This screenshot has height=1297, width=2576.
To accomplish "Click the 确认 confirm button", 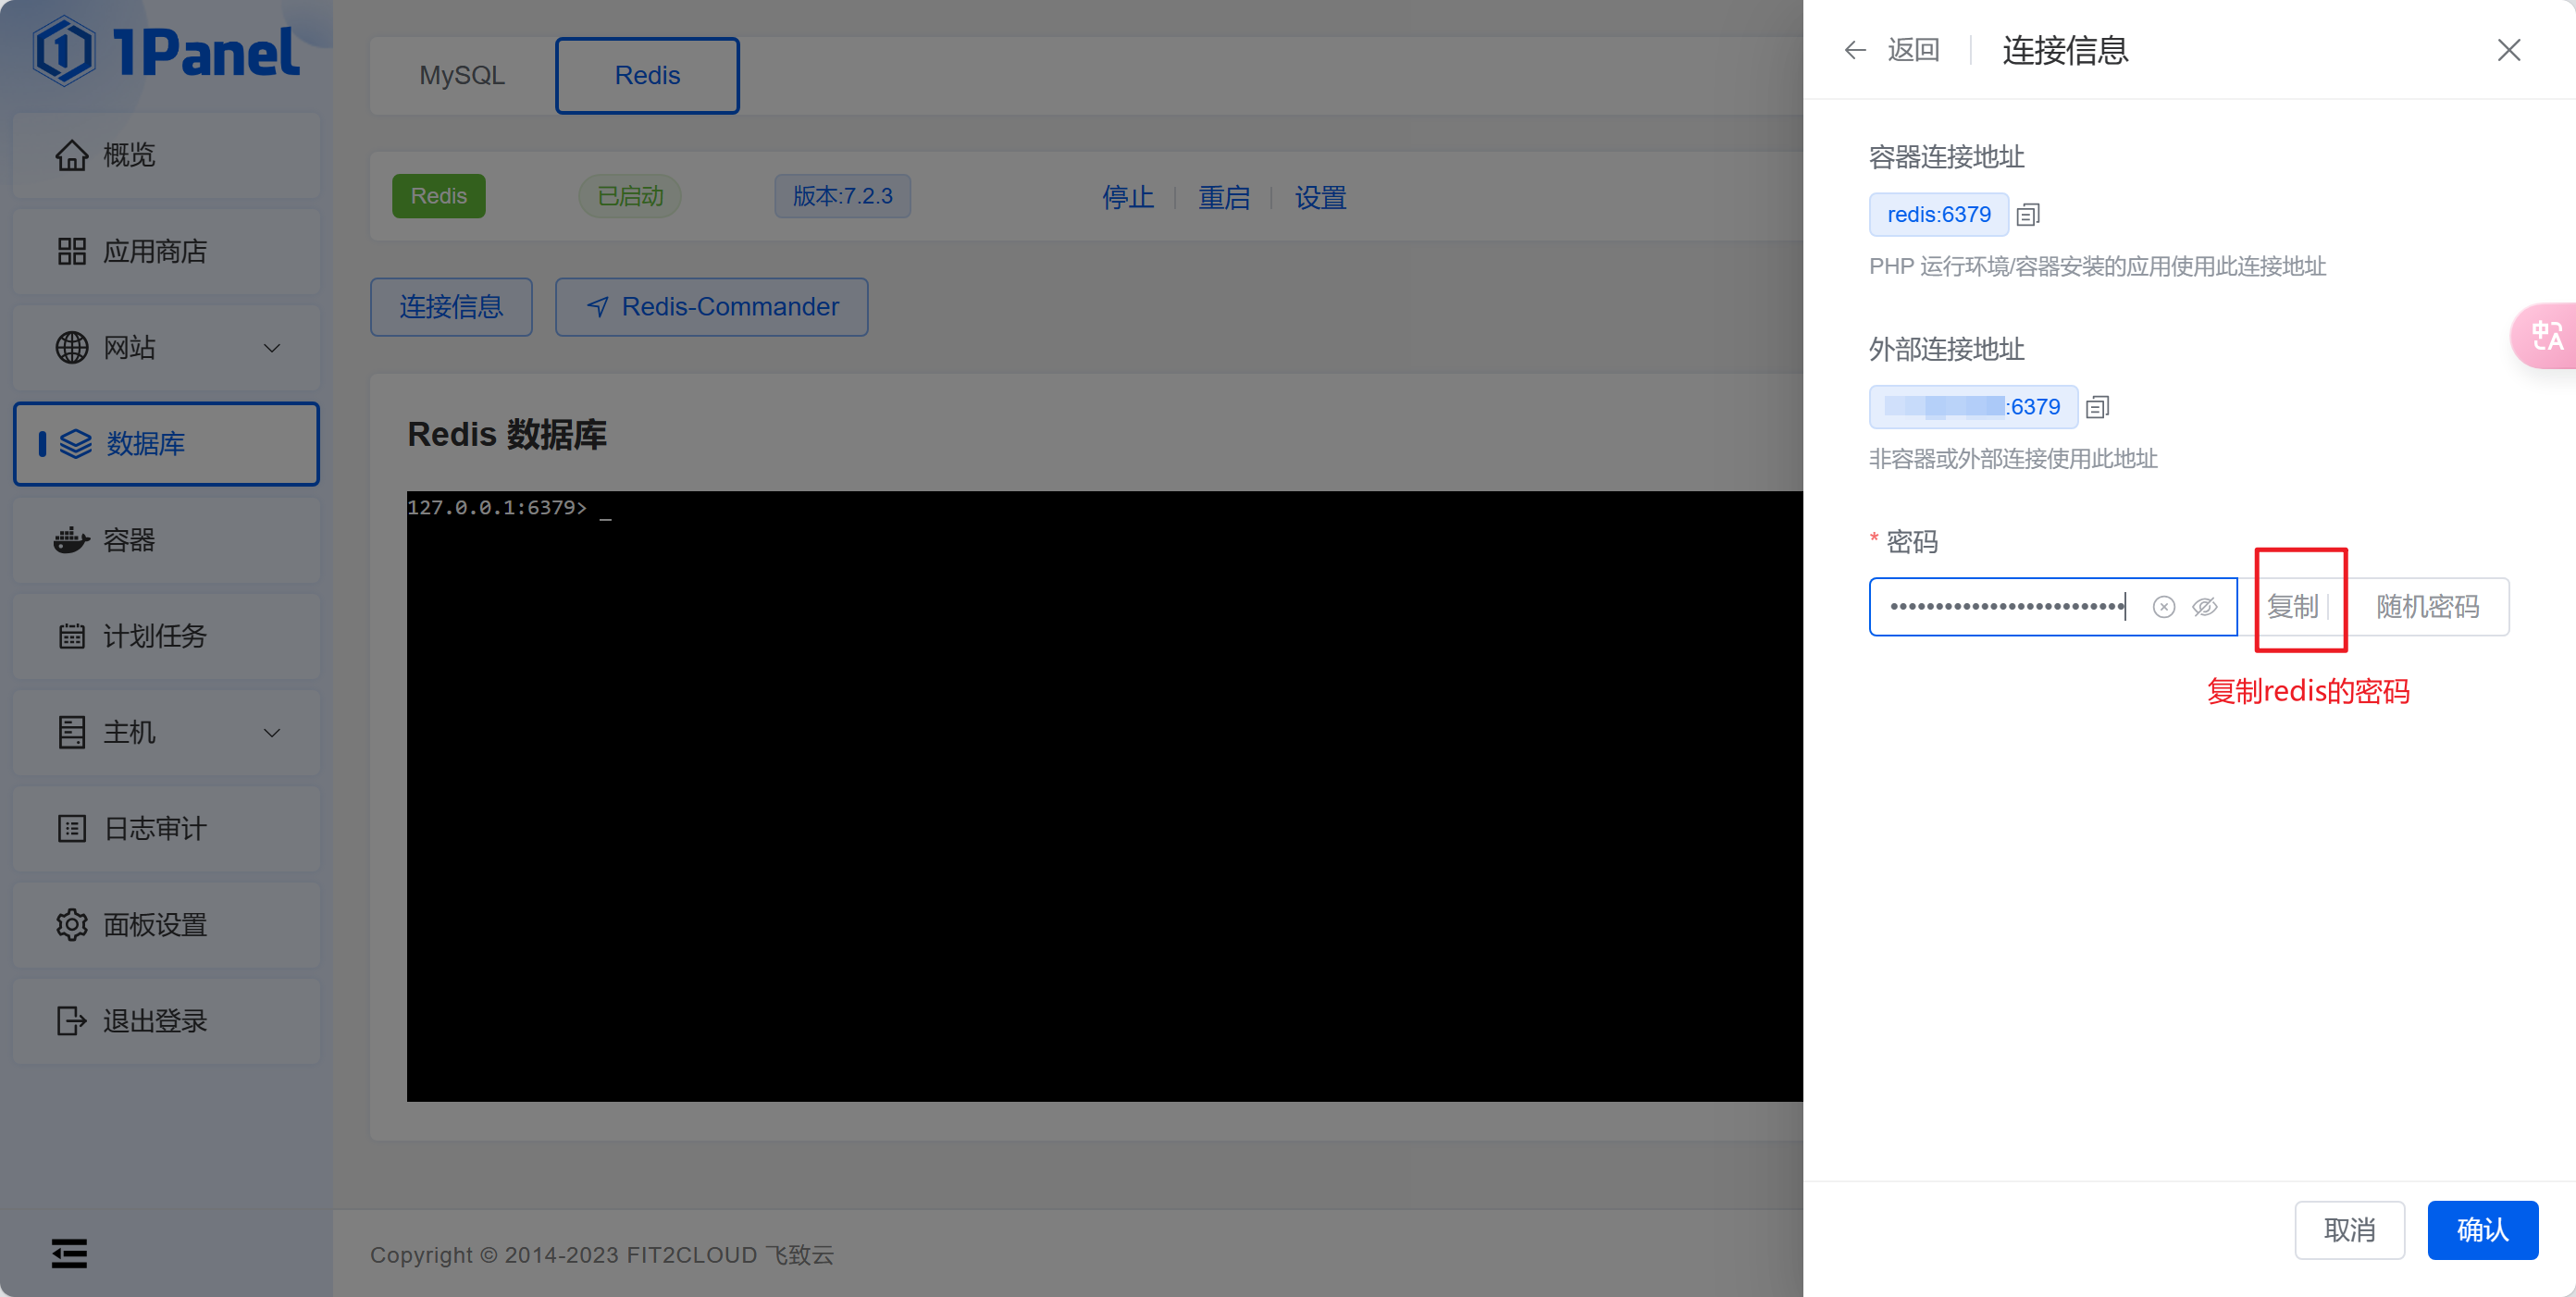I will pos(2481,1229).
